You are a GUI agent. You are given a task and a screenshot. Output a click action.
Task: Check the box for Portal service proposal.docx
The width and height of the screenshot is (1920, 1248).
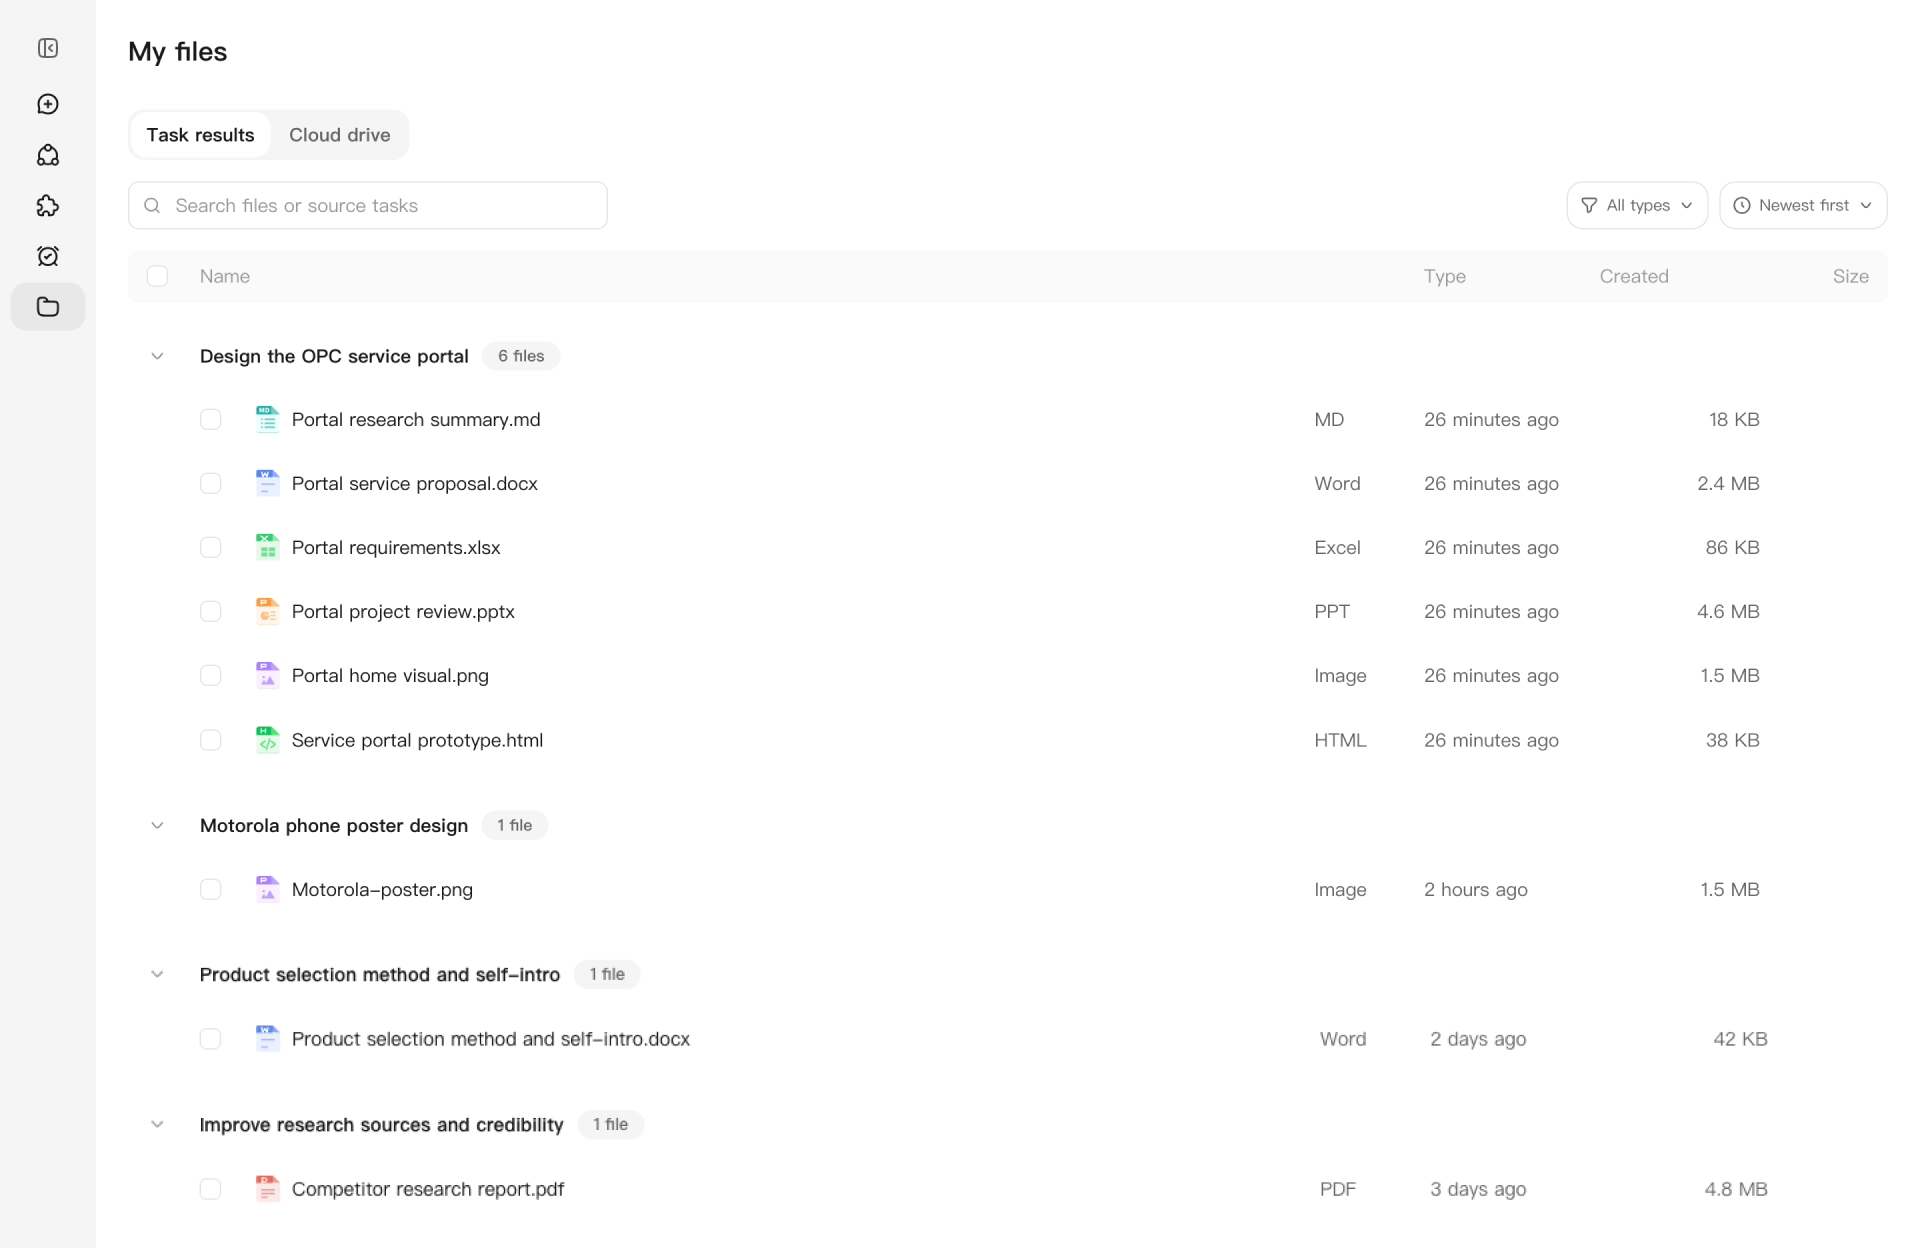point(210,483)
